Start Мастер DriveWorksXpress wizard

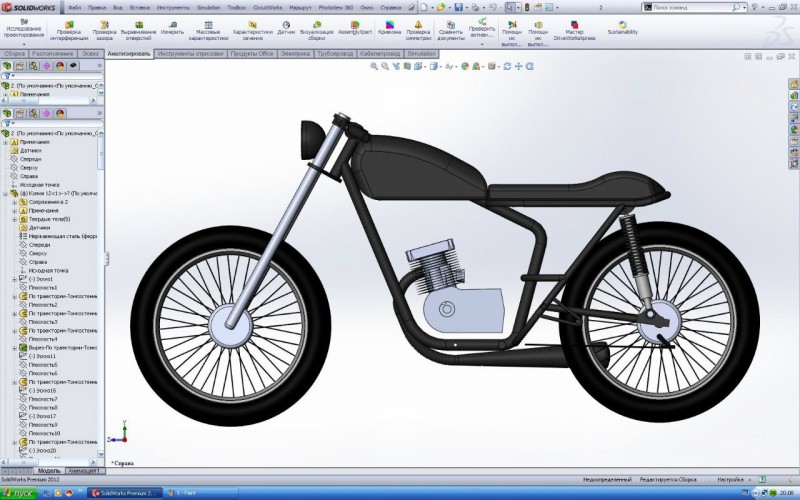click(574, 31)
